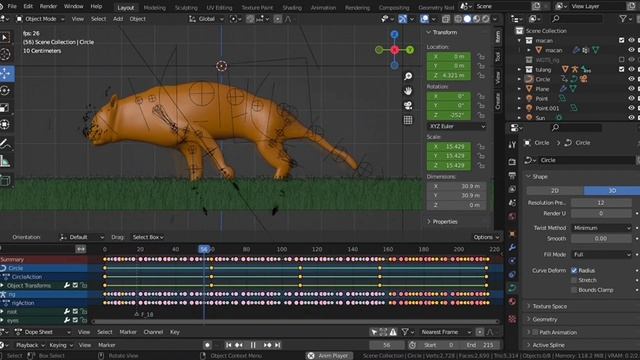
Task: Hide the Point.001 light in outliner
Action: 631,108
